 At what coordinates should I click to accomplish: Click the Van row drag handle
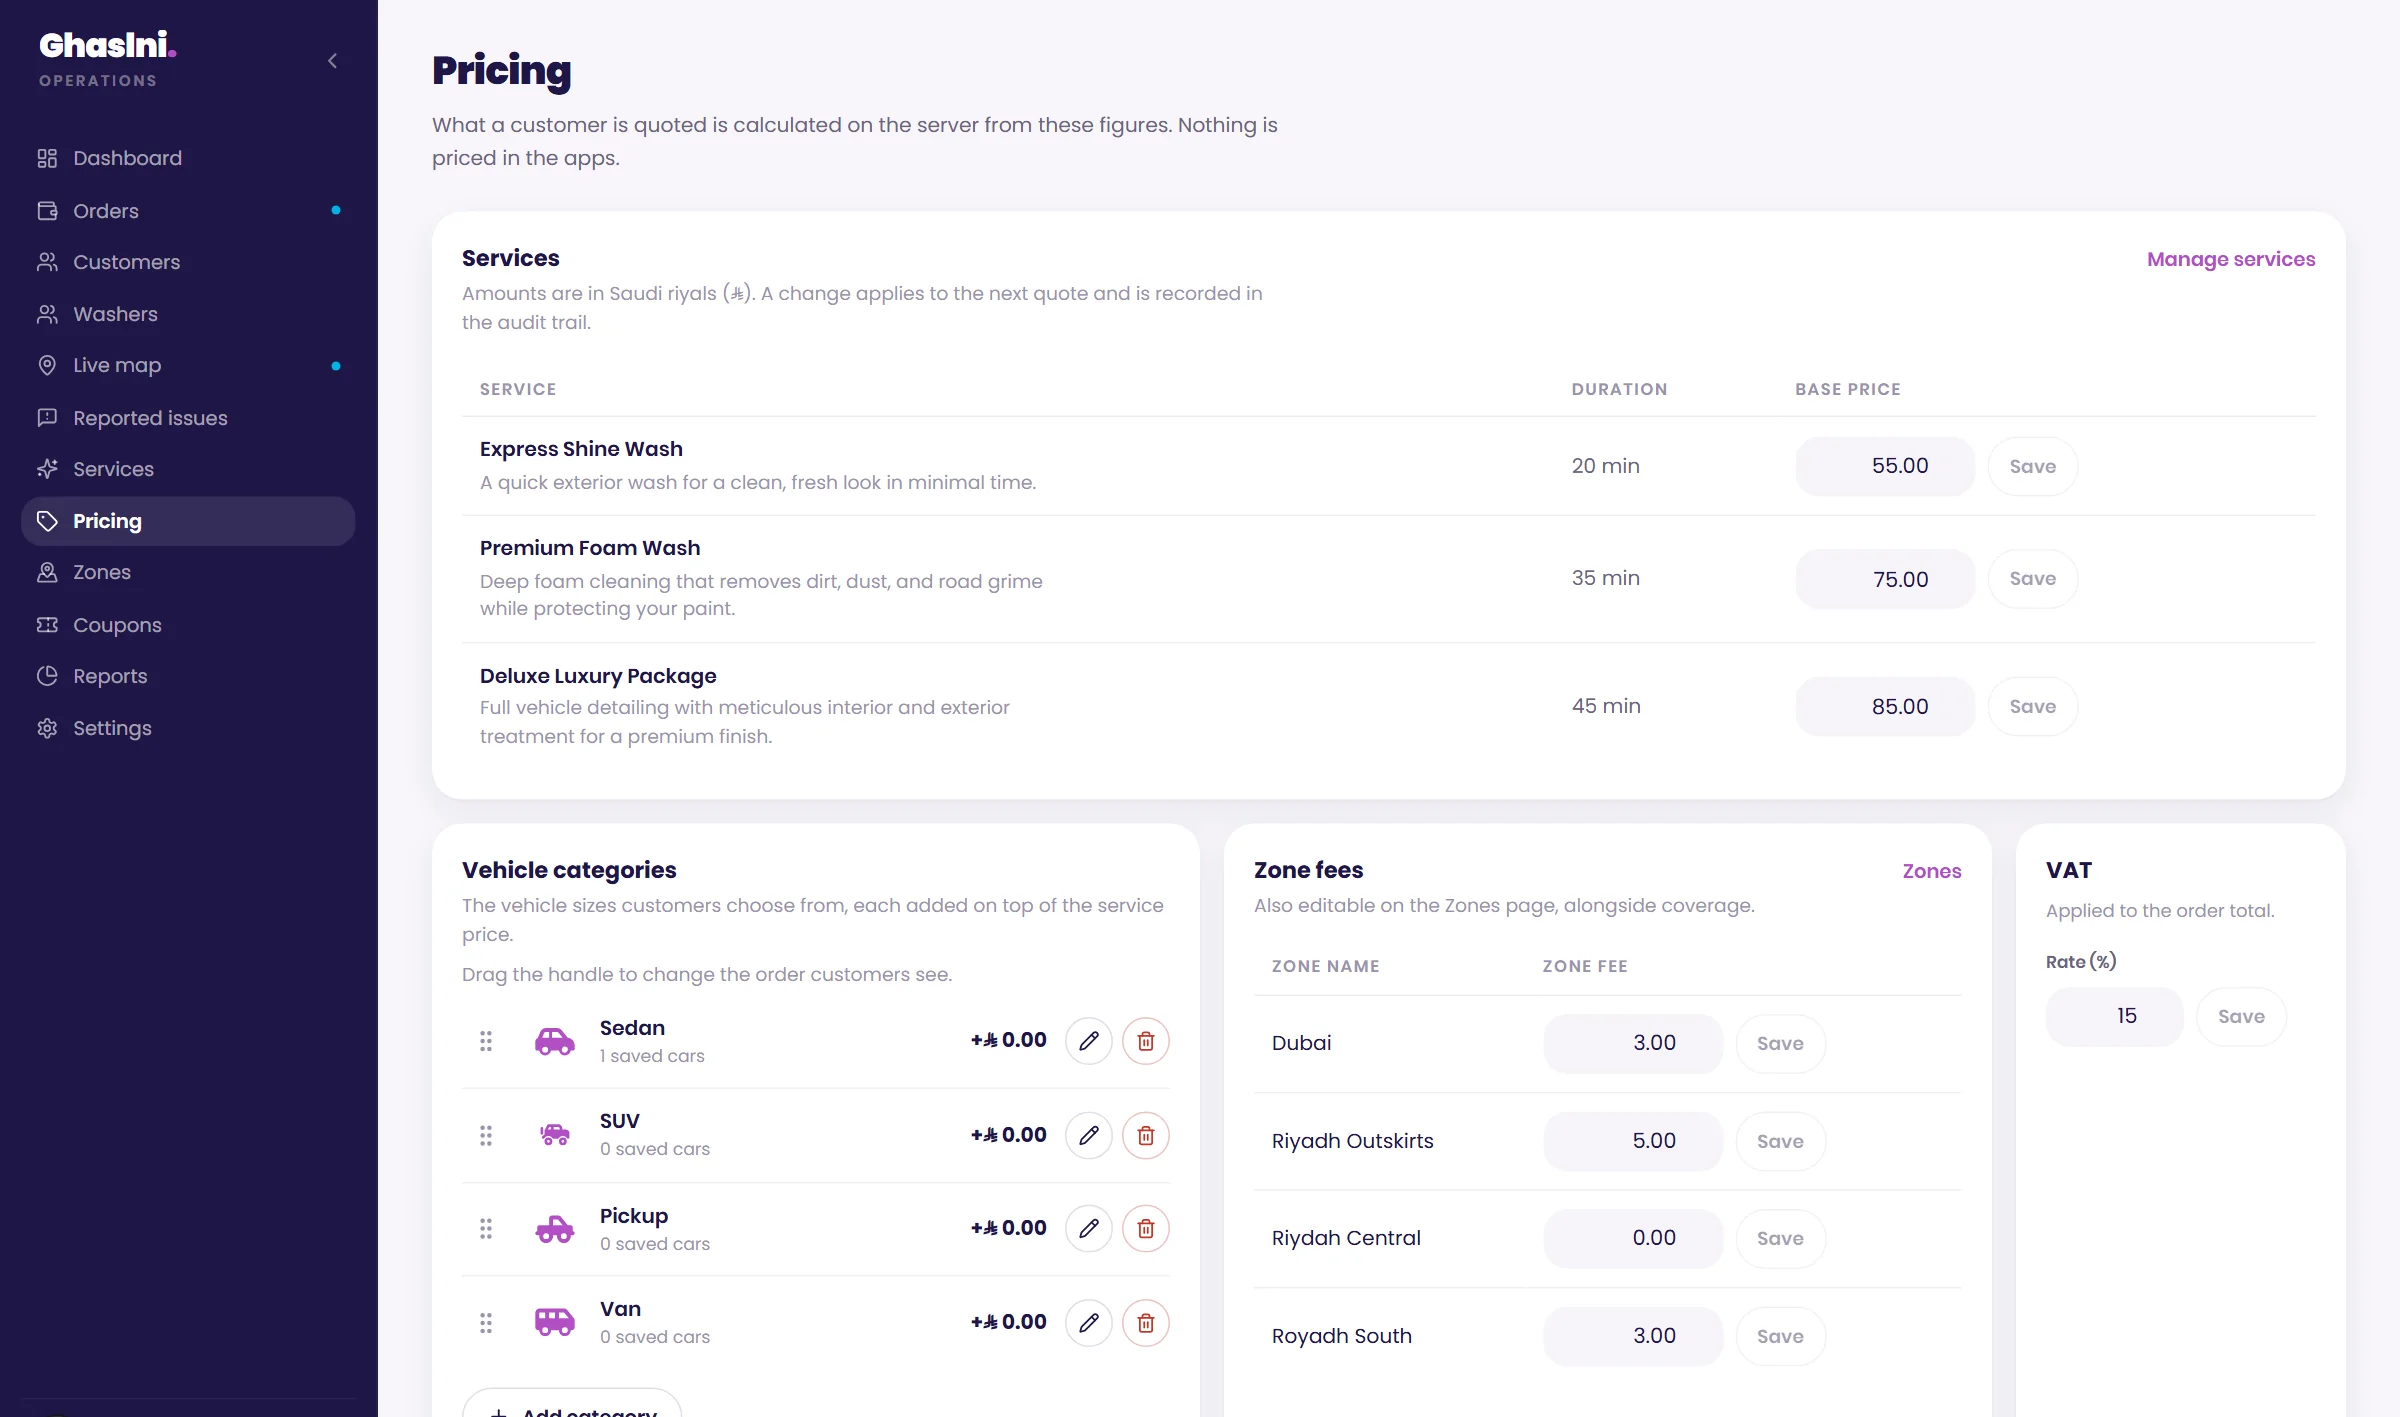click(x=486, y=1323)
